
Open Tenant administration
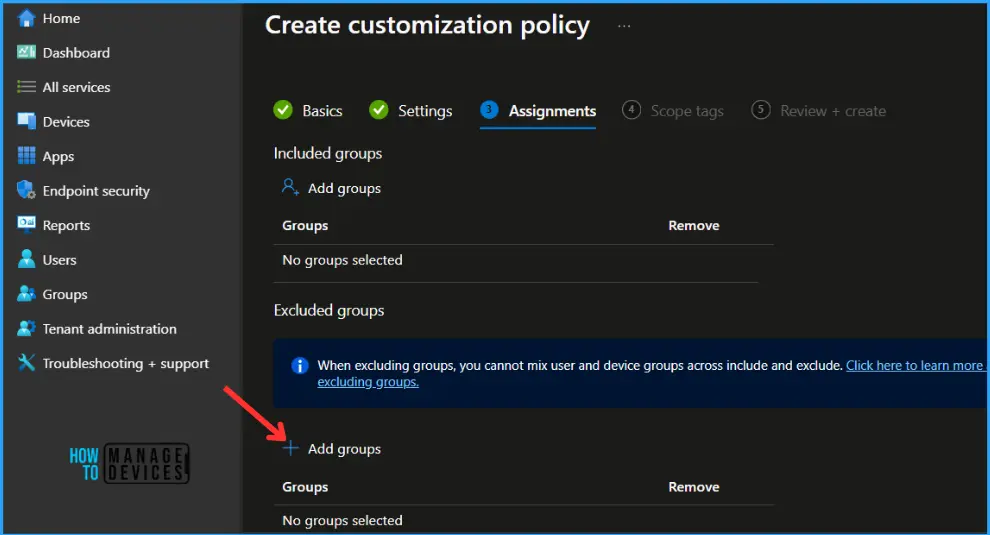pyautogui.click(x=109, y=328)
